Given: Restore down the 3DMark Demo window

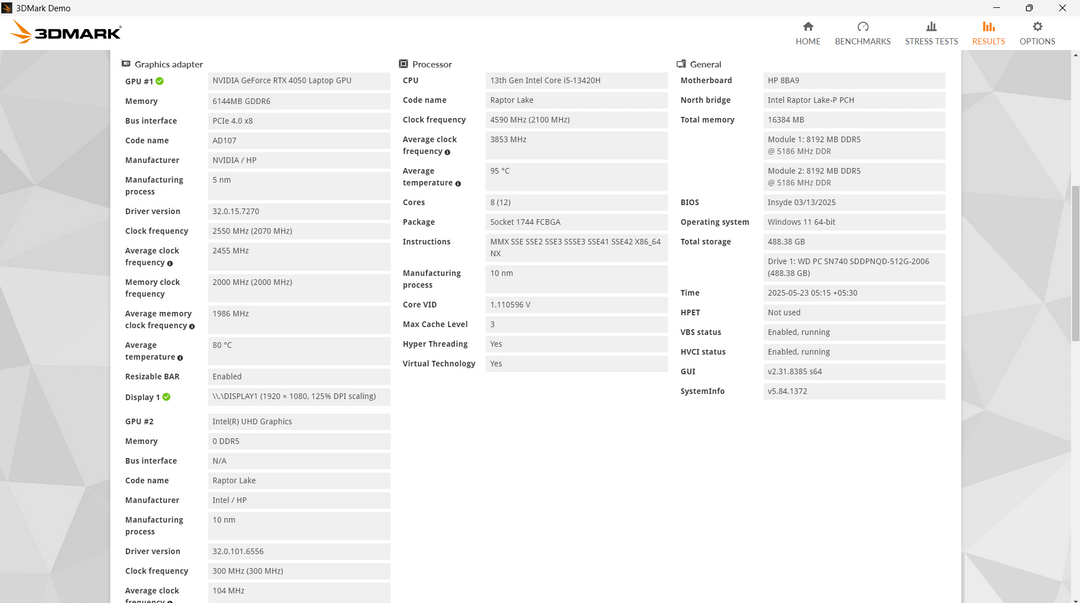Looking at the screenshot, I should tap(1029, 8).
